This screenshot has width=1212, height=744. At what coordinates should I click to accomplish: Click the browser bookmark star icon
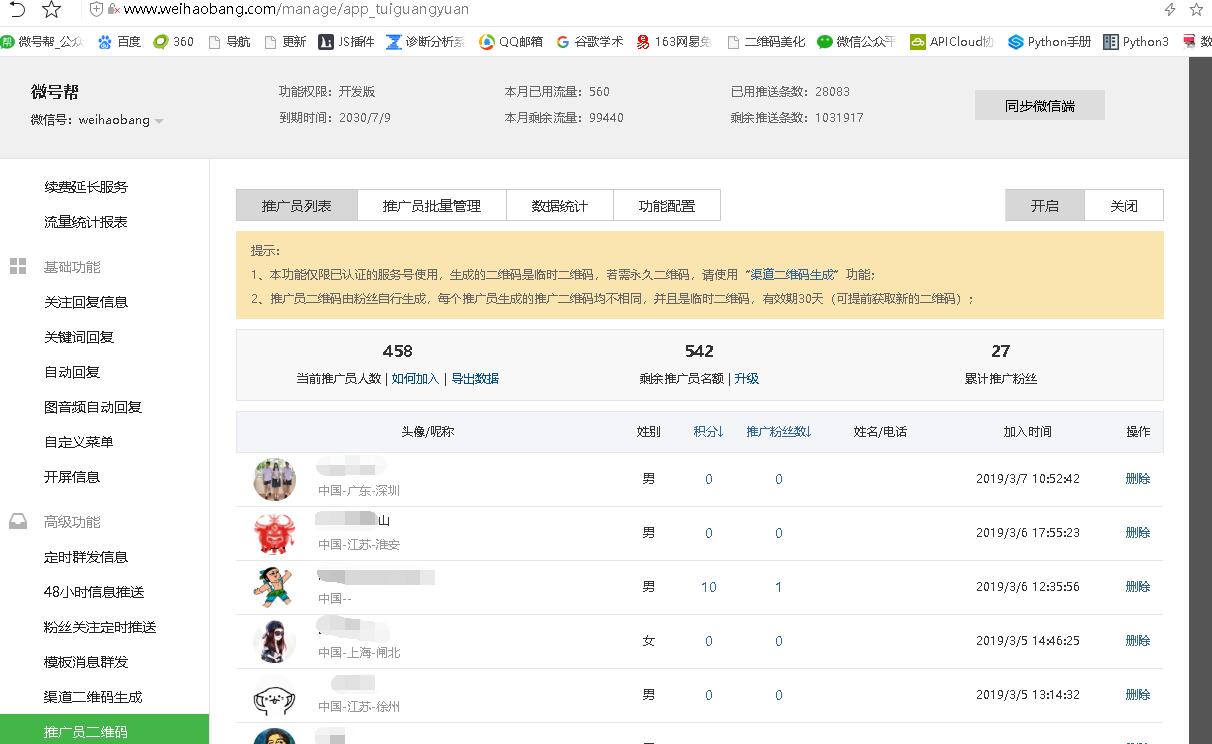point(52,10)
